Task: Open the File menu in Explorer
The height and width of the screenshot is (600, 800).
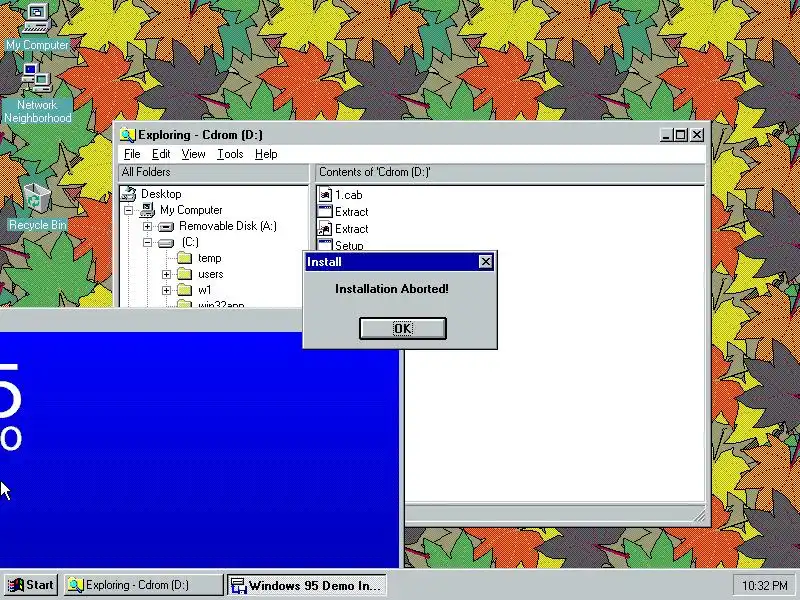Action: 132,154
